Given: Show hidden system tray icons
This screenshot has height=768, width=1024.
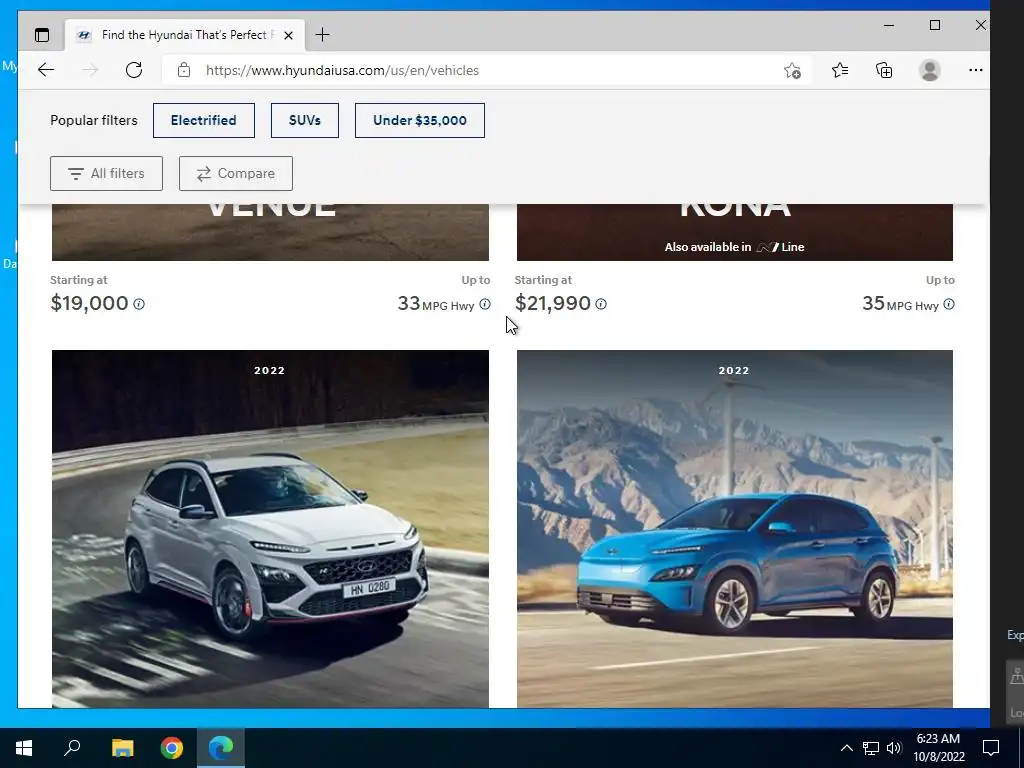Looking at the screenshot, I should [846, 748].
